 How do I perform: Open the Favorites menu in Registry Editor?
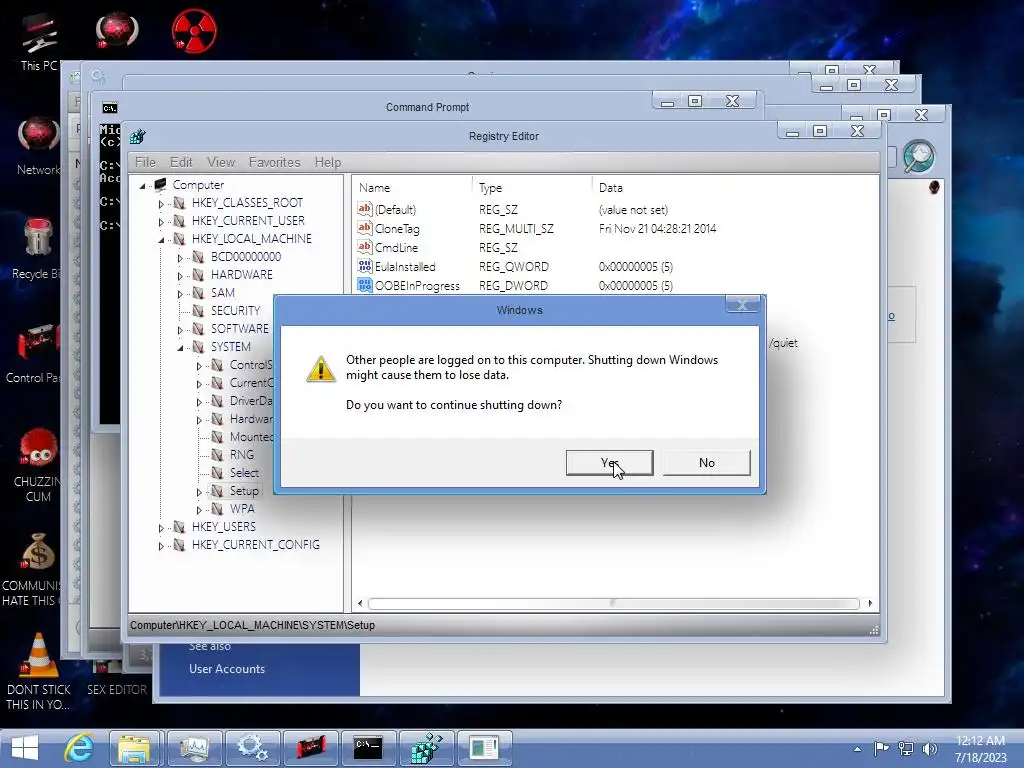click(x=274, y=162)
